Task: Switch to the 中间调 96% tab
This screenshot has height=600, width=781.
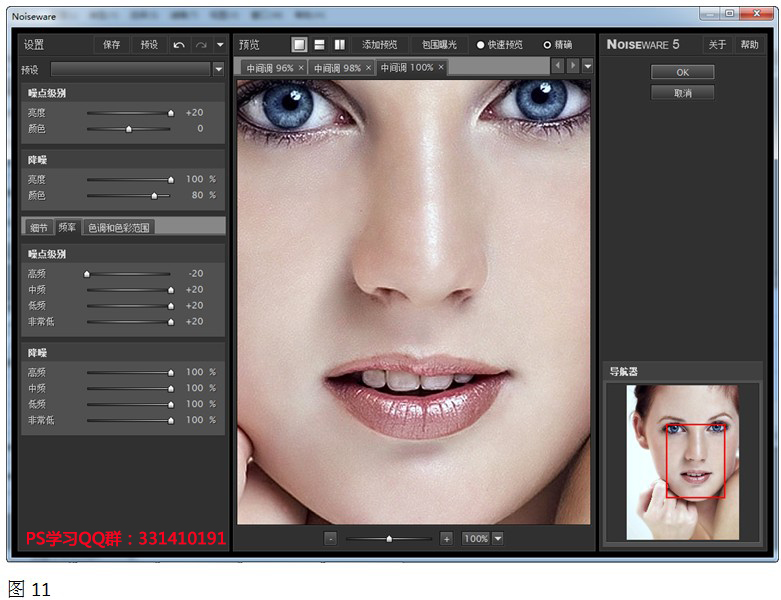Action: click(x=269, y=68)
